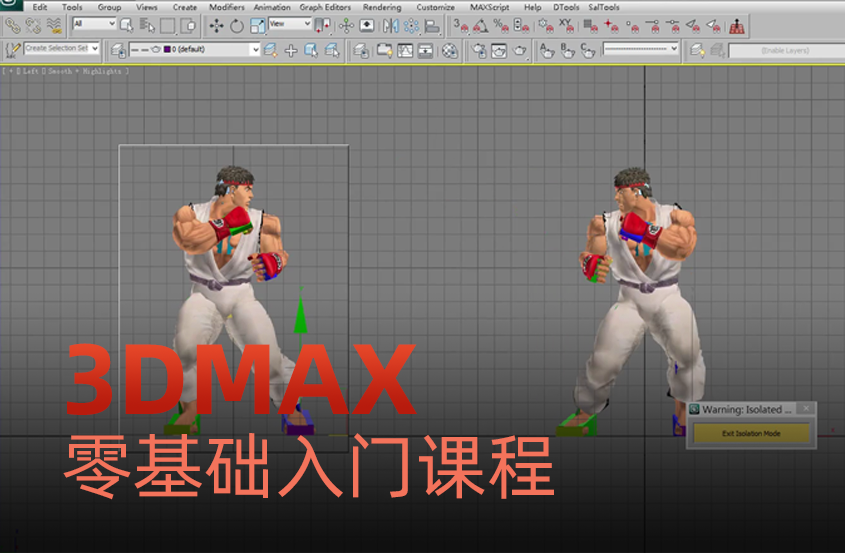
Task: Click the plus Add Selection to Layer icon
Action: pos(291,50)
